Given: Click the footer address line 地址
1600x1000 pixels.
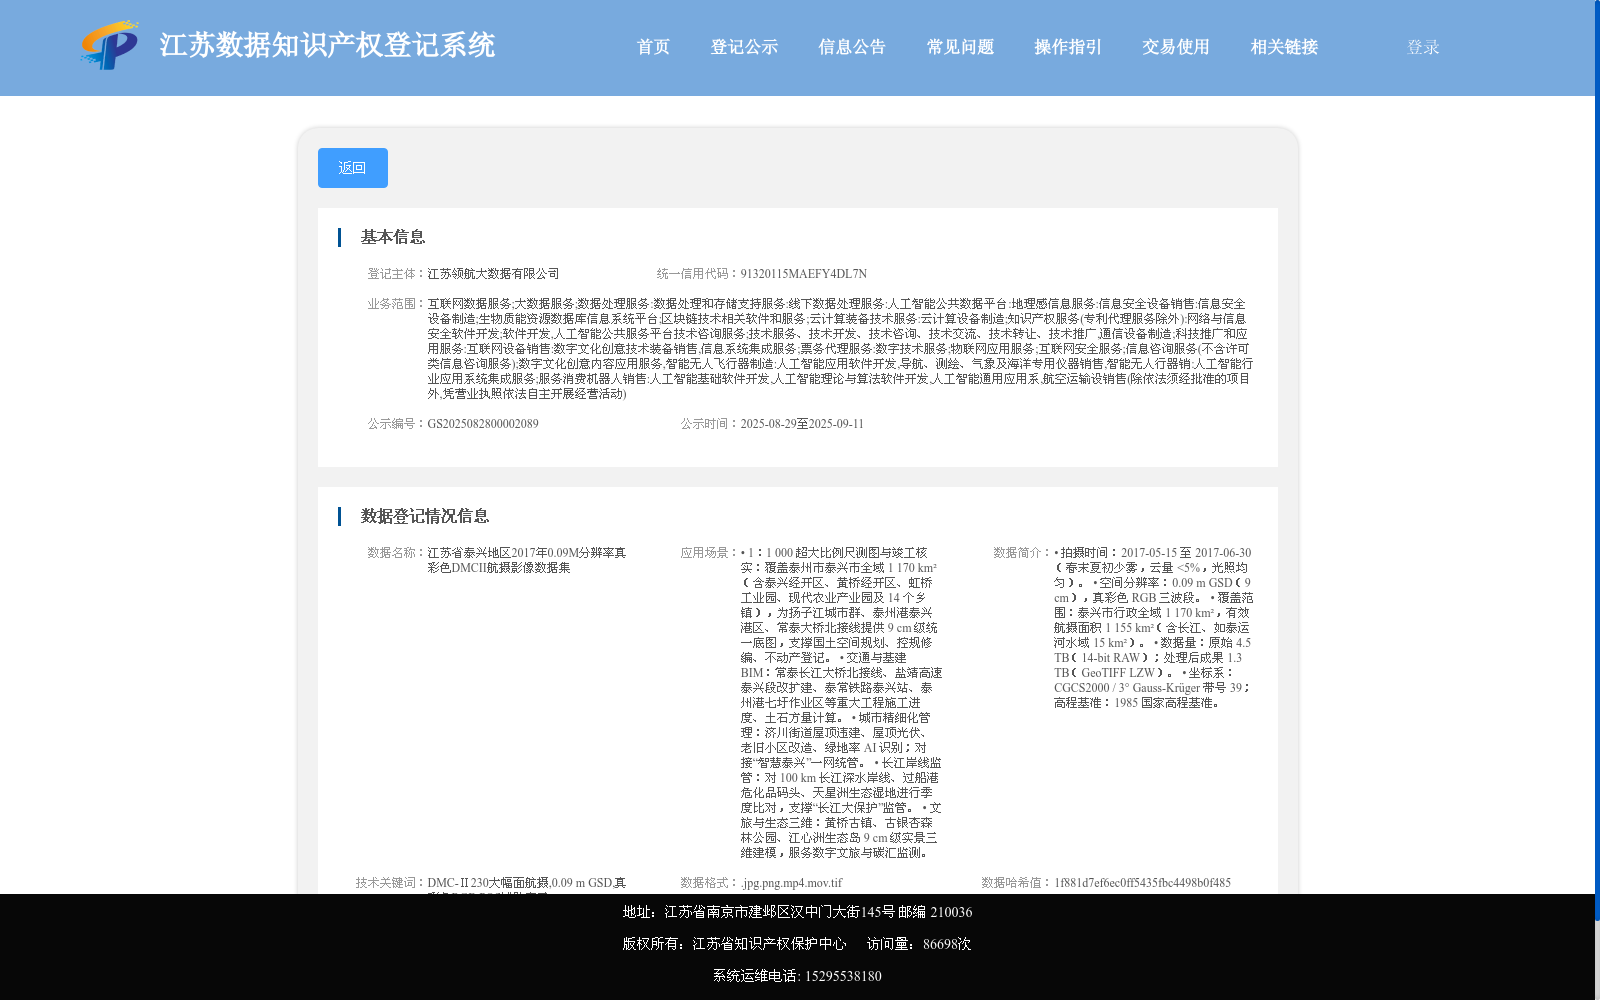Looking at the screenshot, I should click(x=797, y=912).
